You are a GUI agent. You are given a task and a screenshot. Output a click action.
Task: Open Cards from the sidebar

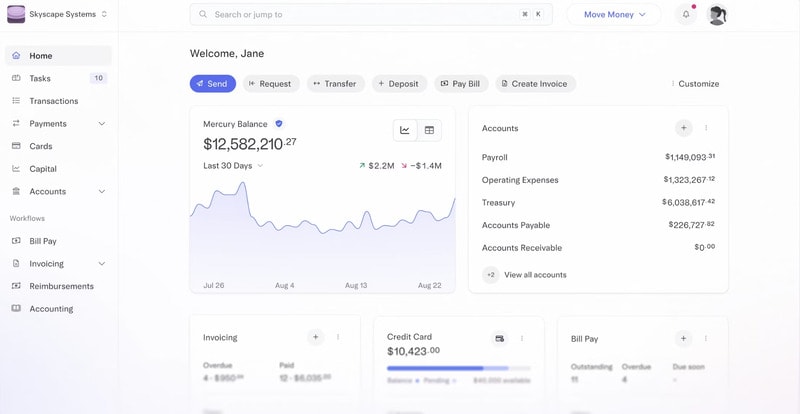pyautogui.click(x=40, y=146)
